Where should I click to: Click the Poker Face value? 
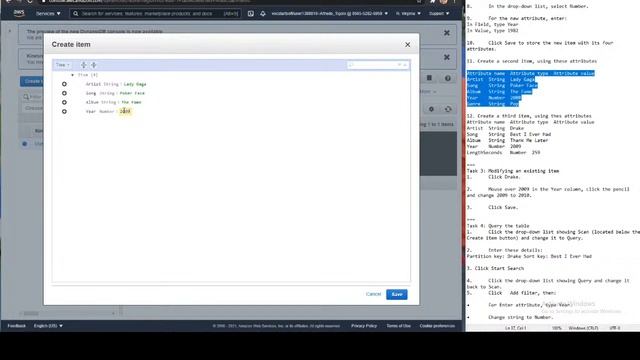pyautogui.click(x=132, y=93)
